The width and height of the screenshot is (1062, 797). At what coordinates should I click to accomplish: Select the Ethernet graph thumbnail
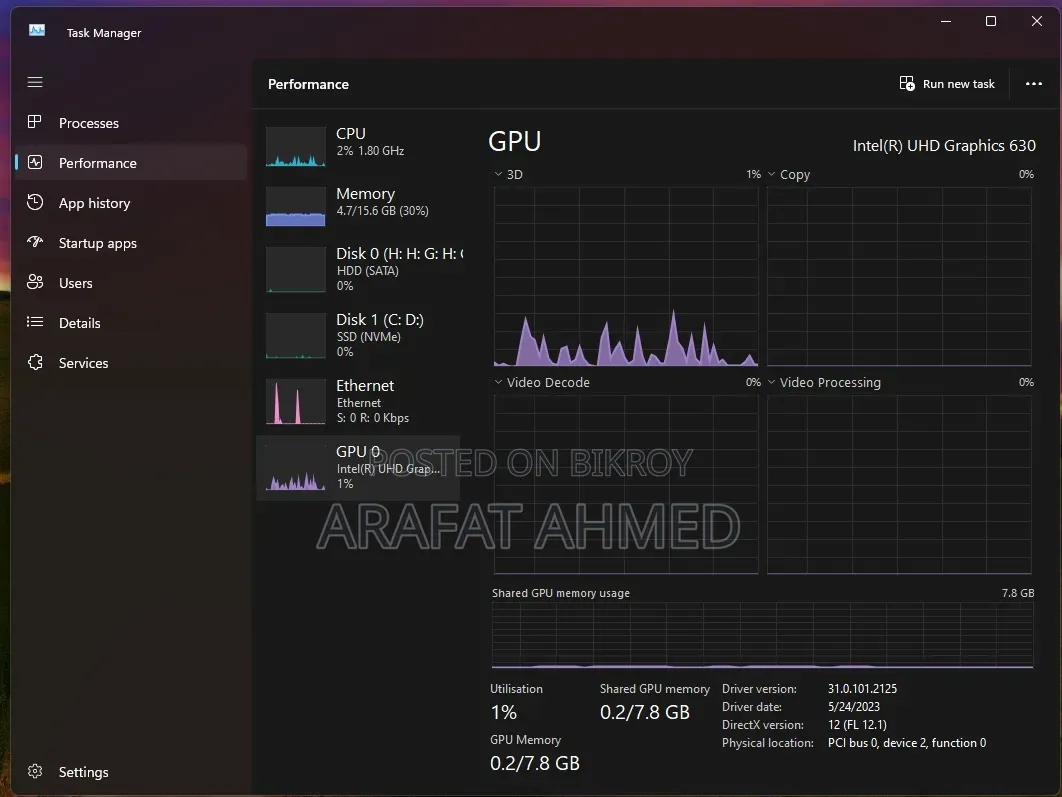coord(295,402)
